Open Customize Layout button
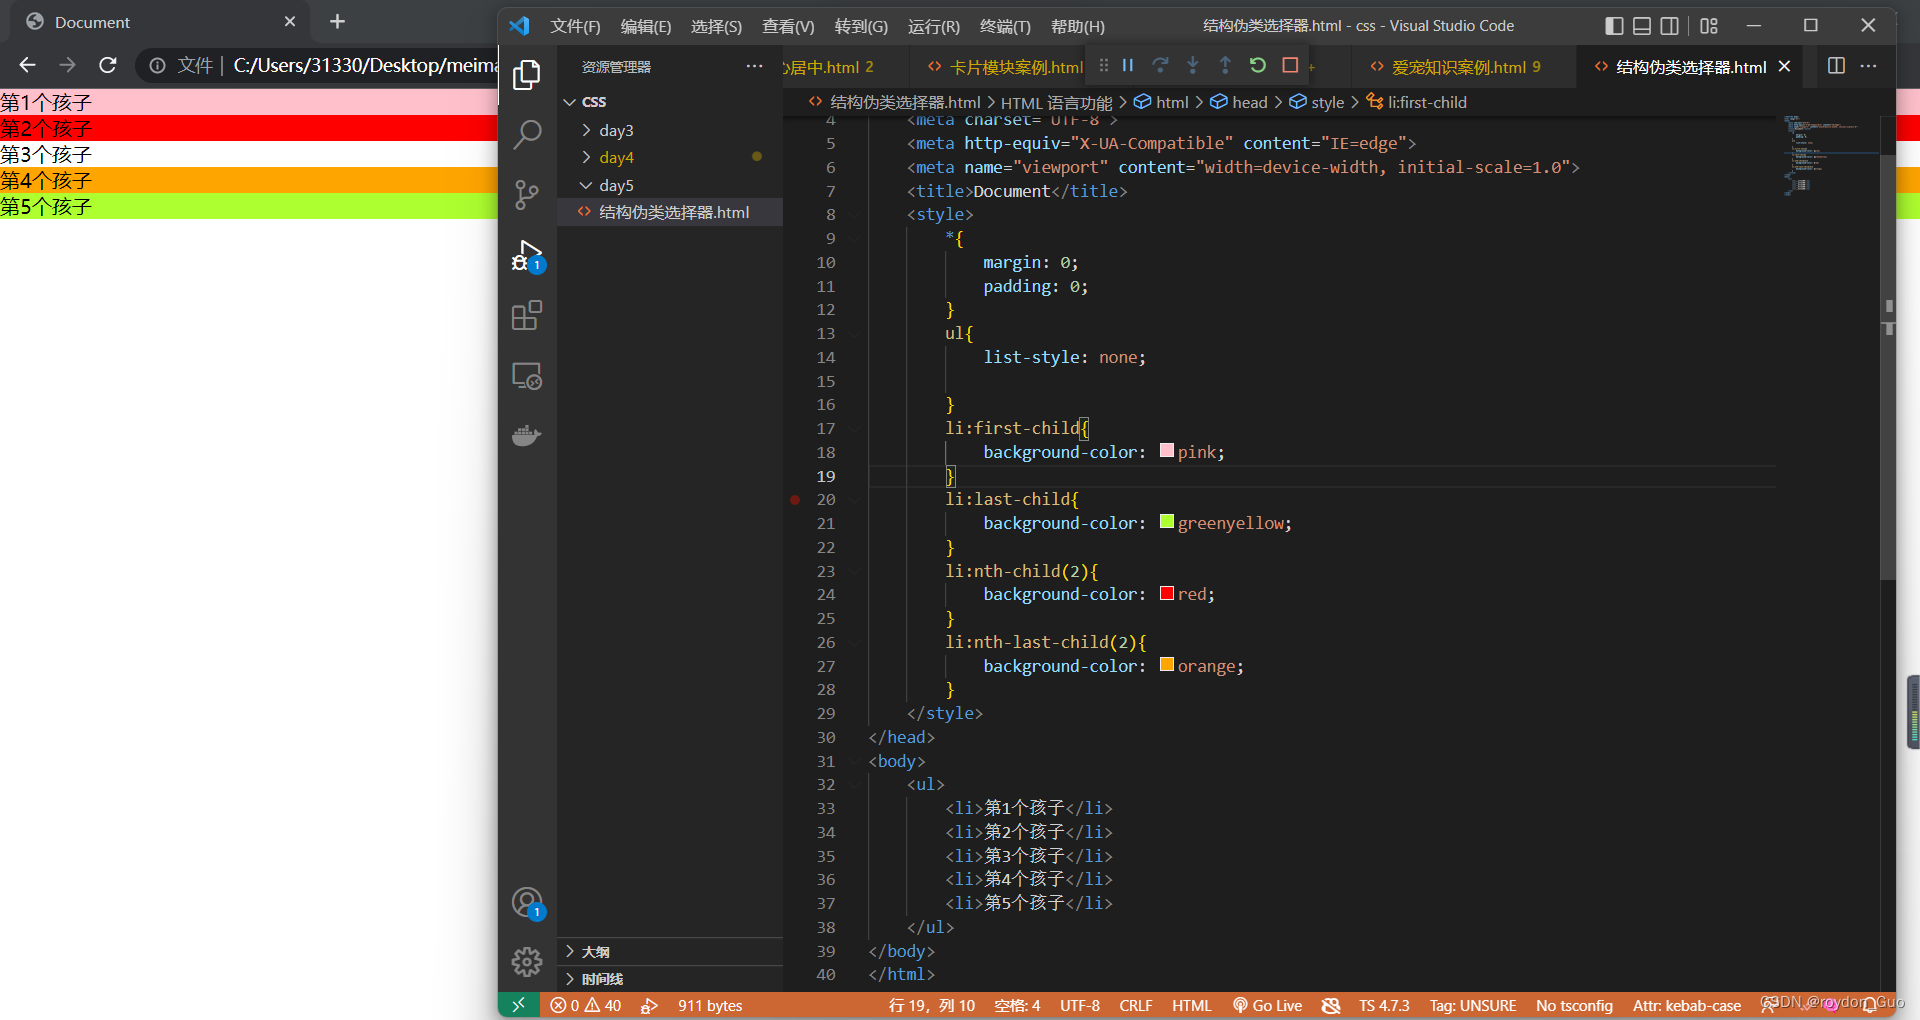This screenshot has width=1920, height=1020. click(1709, 26)
